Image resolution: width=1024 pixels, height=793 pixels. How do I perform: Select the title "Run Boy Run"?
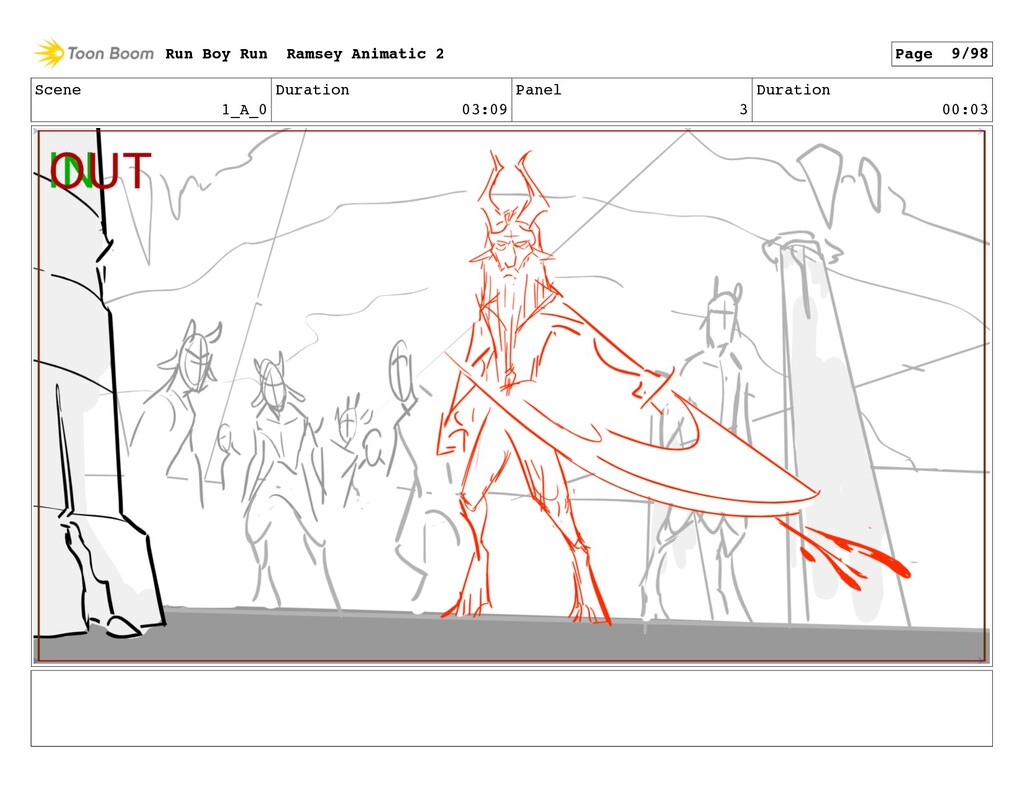click(216, 54)
